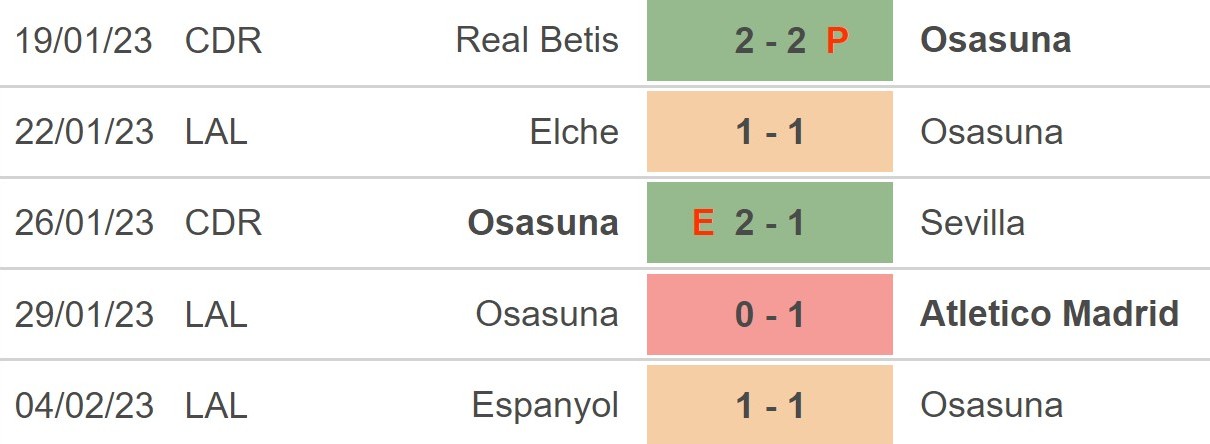Click CDR label on the Real Betis row

[x=223, y=40]
